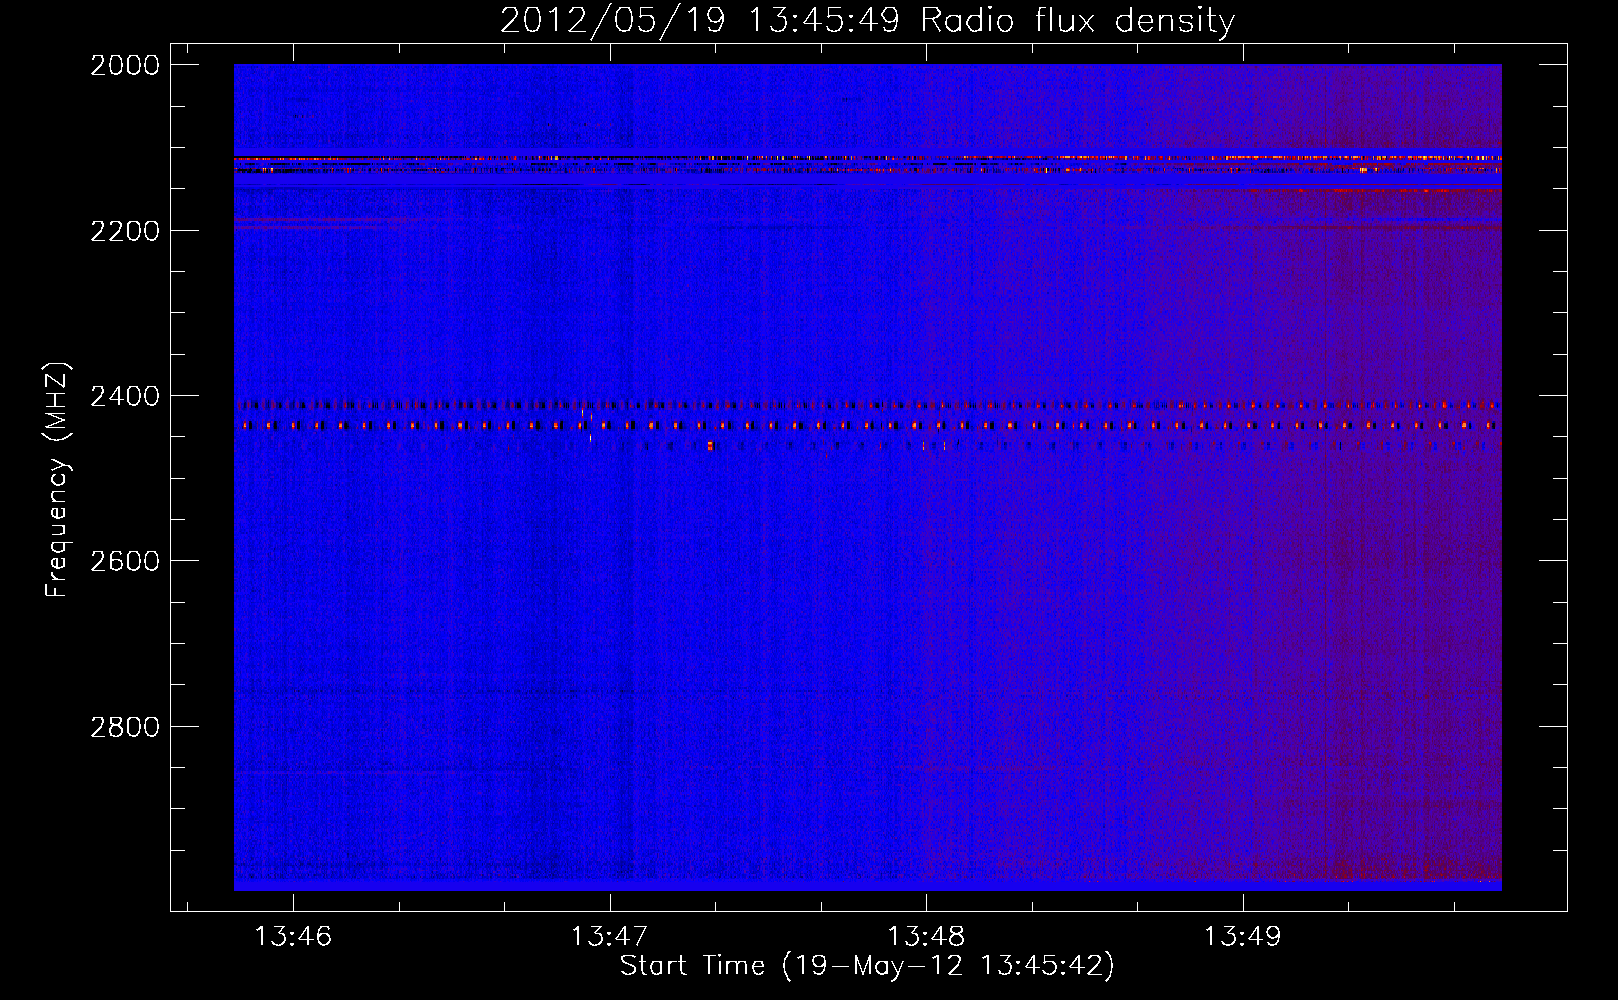Click the 13:47 time tick label

pos(609,937)
